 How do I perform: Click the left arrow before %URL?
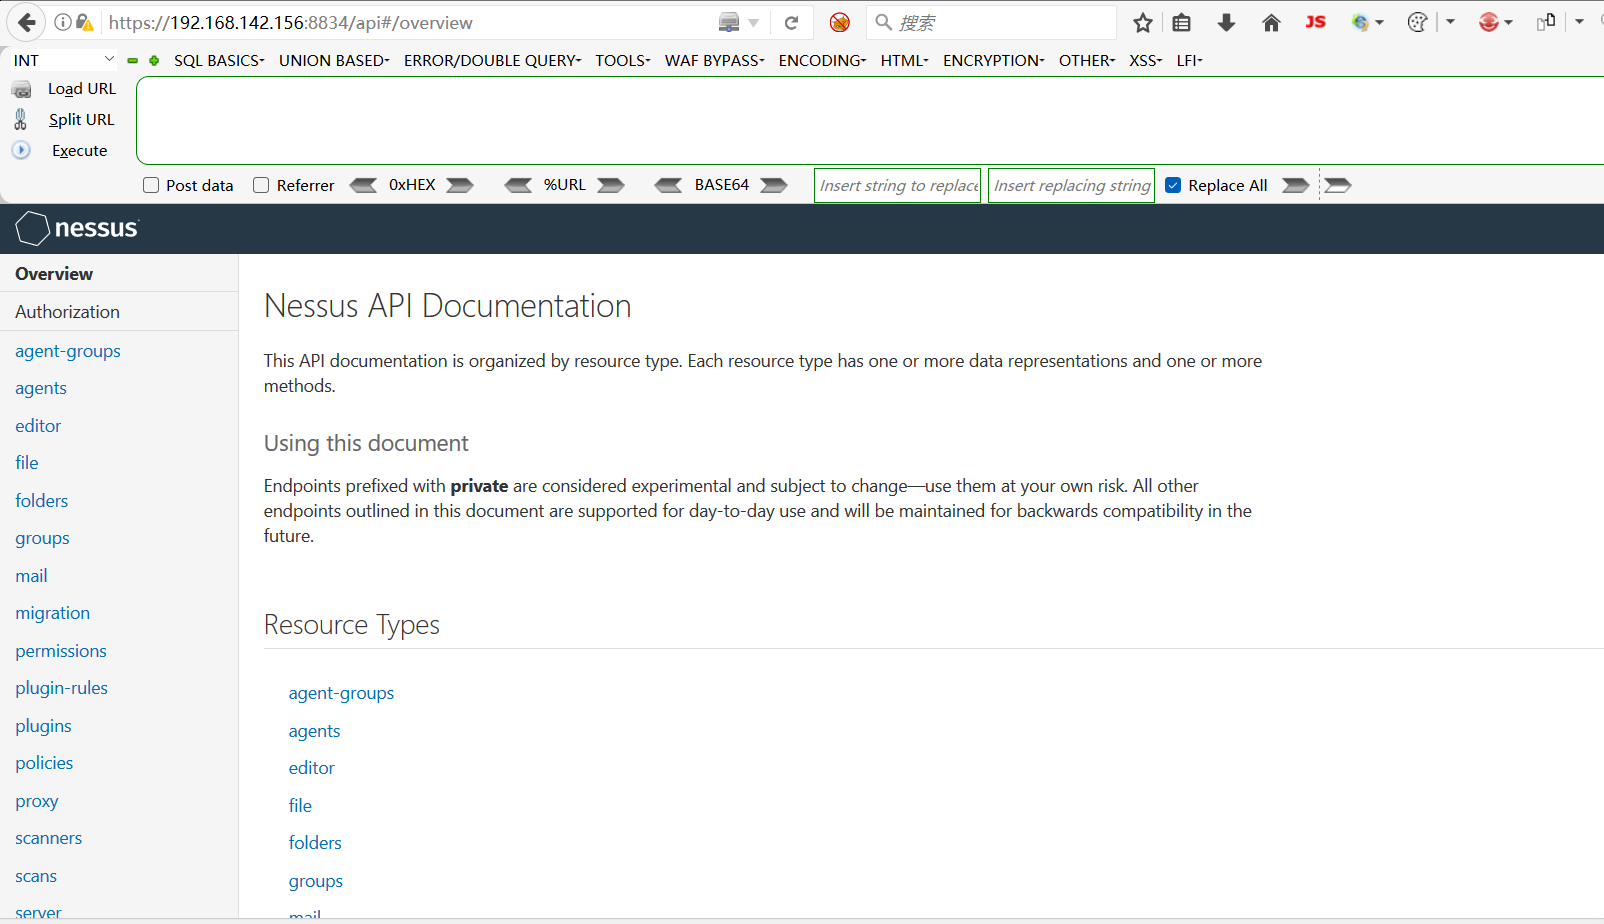coord(518,185)
